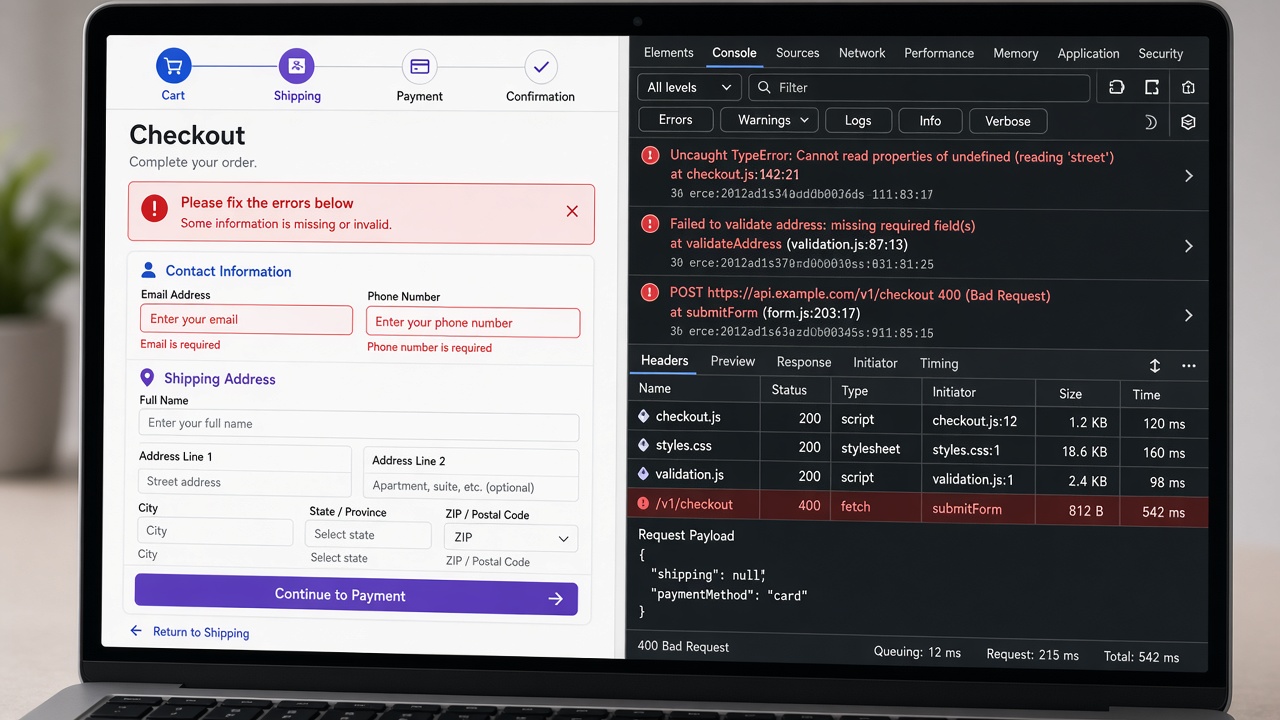1280x720 pixels.
Task: Click the Confirmation checkmark step icon
Action: click(x=541, y=67)
